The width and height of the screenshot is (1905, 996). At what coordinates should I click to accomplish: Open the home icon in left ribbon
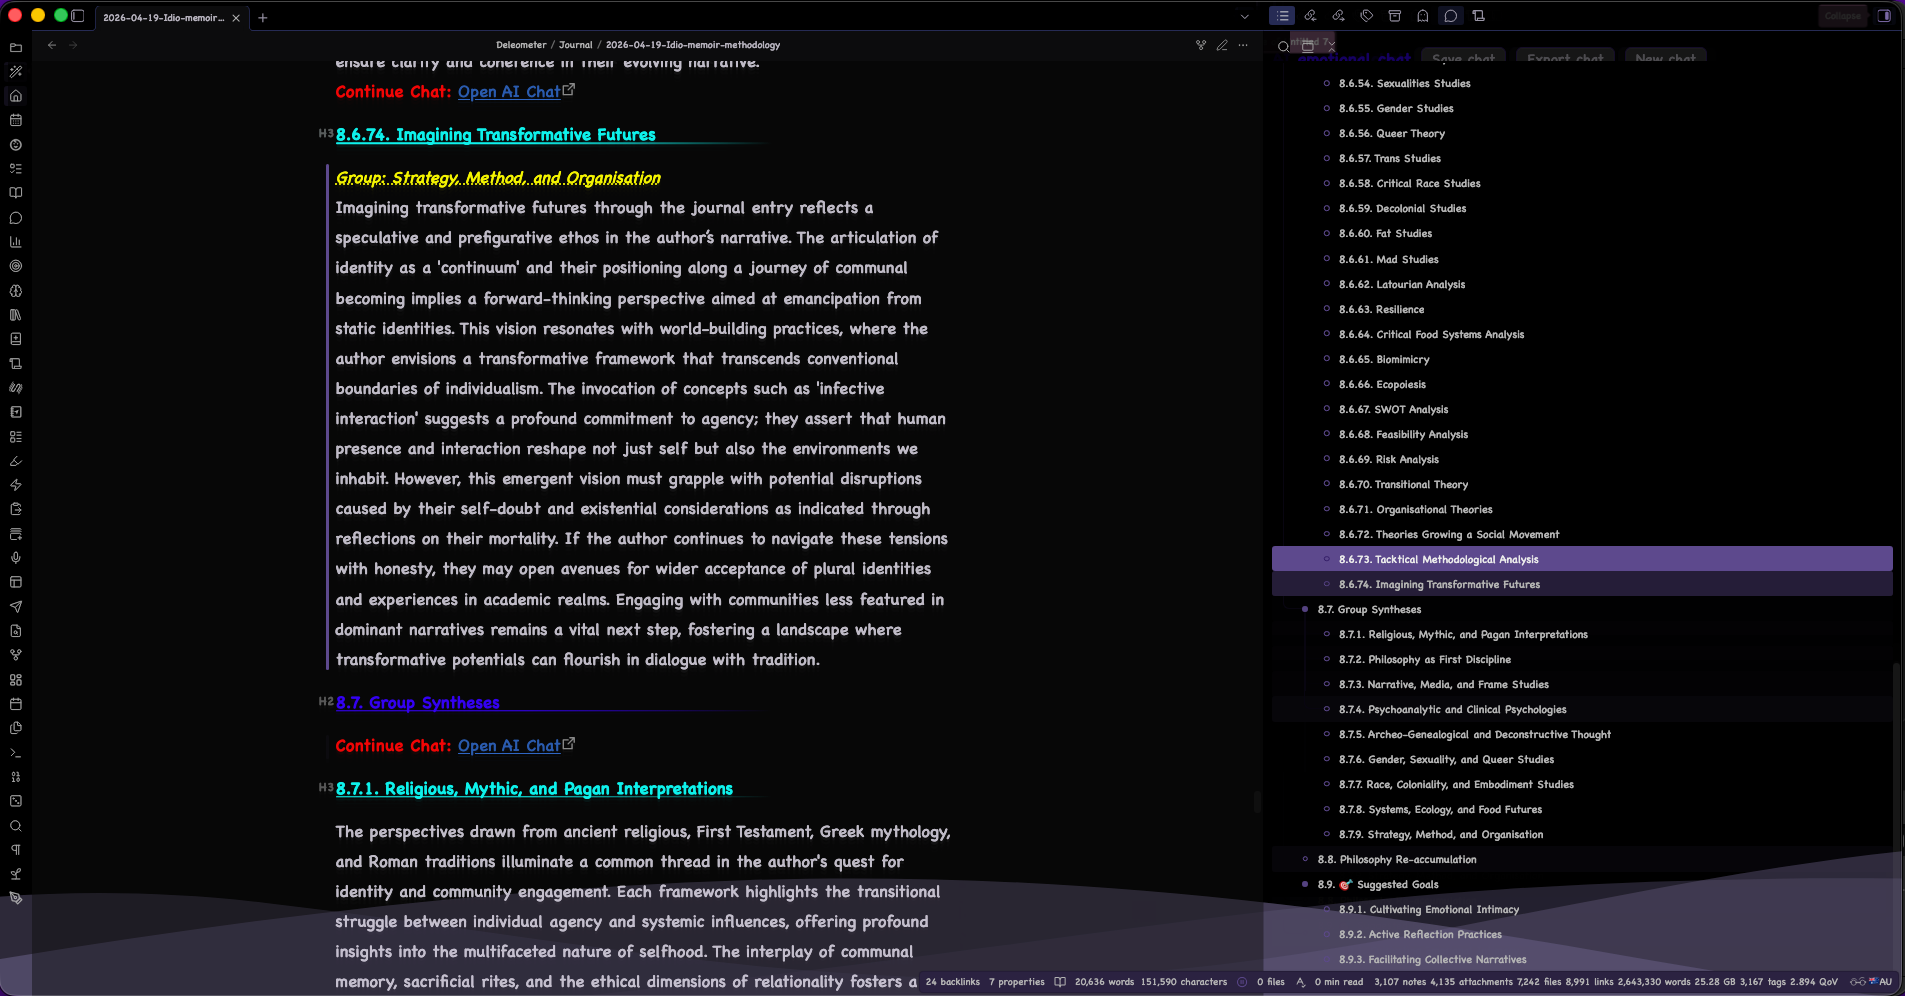click(16, 96)
